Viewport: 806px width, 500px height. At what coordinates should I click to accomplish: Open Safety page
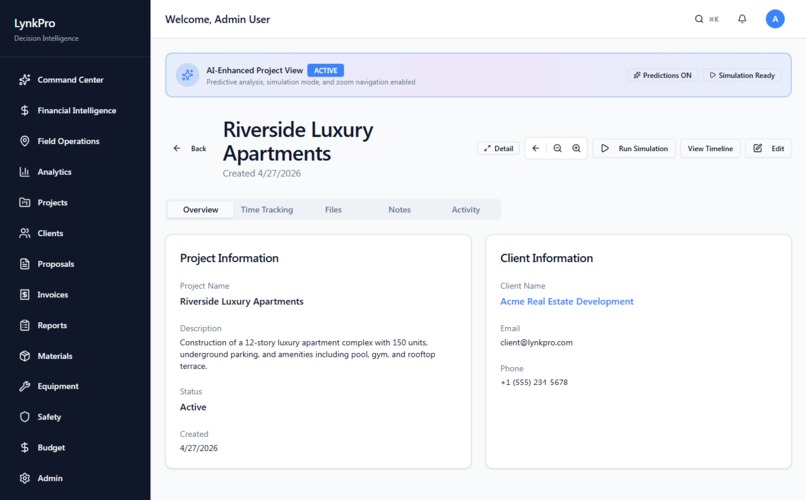(x=49, y=417)
